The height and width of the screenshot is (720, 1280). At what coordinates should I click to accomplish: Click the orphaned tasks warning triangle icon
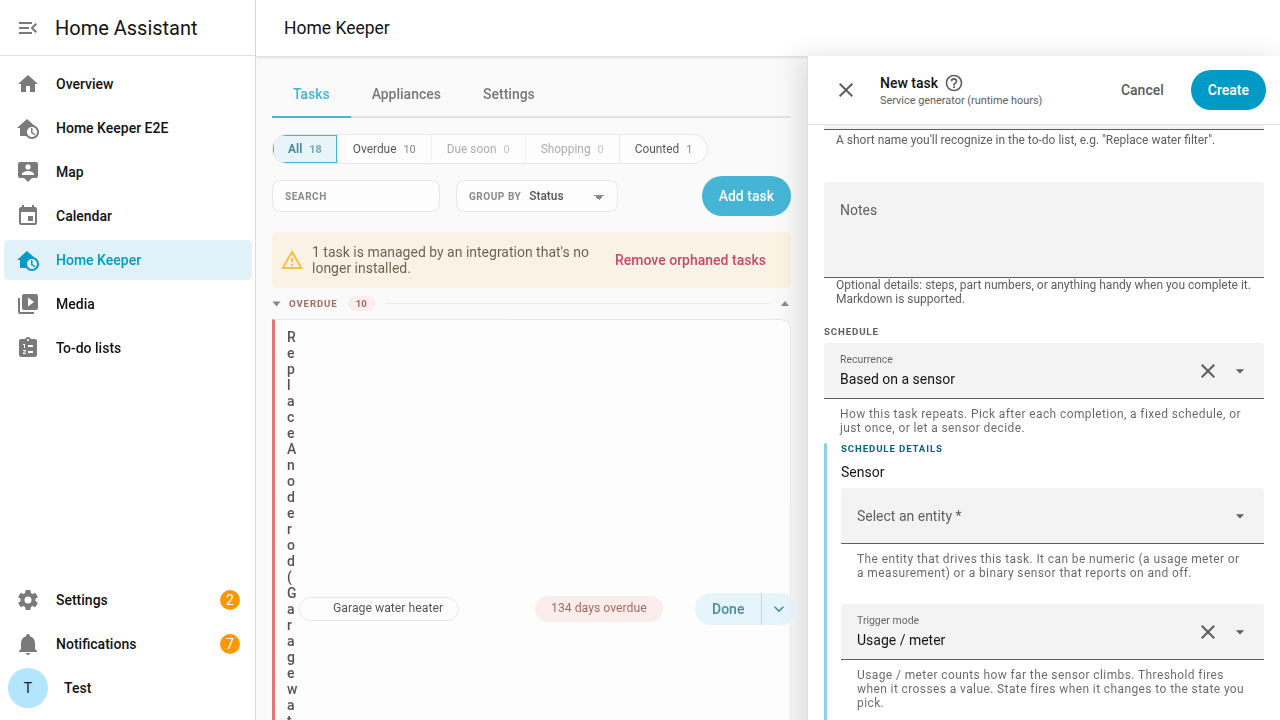pyautogui.click(x=292, y=260)
